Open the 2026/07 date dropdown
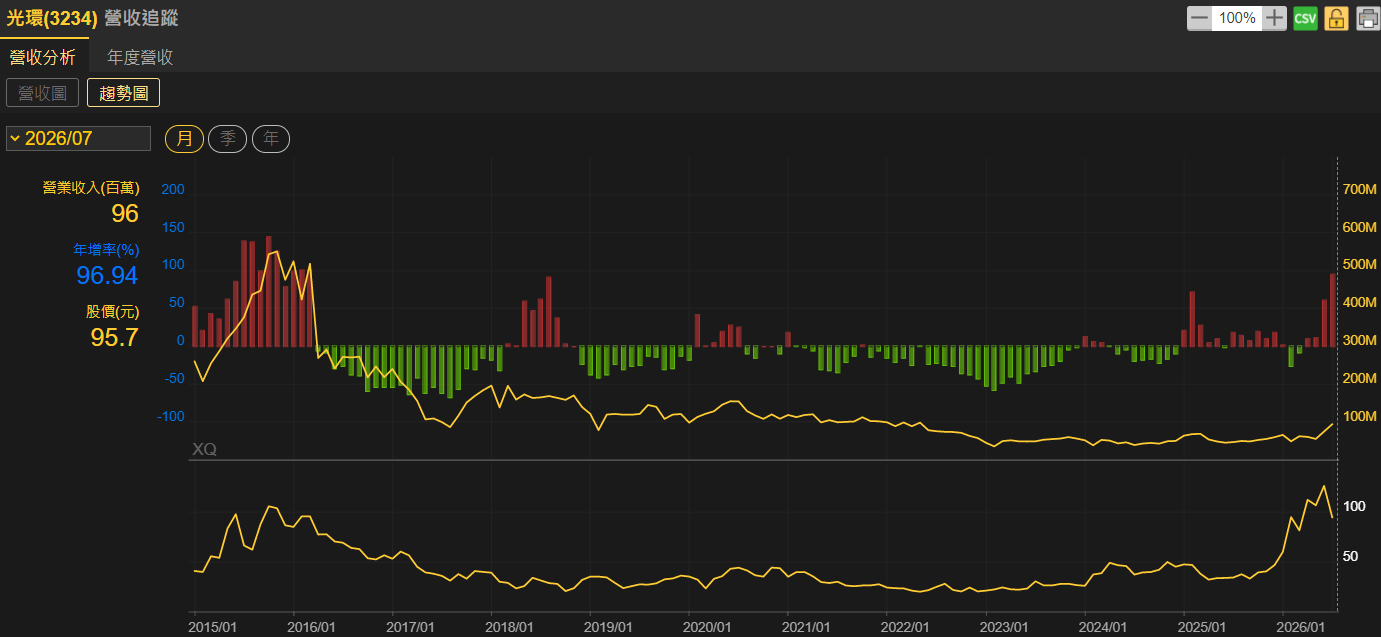 [78, 138]
